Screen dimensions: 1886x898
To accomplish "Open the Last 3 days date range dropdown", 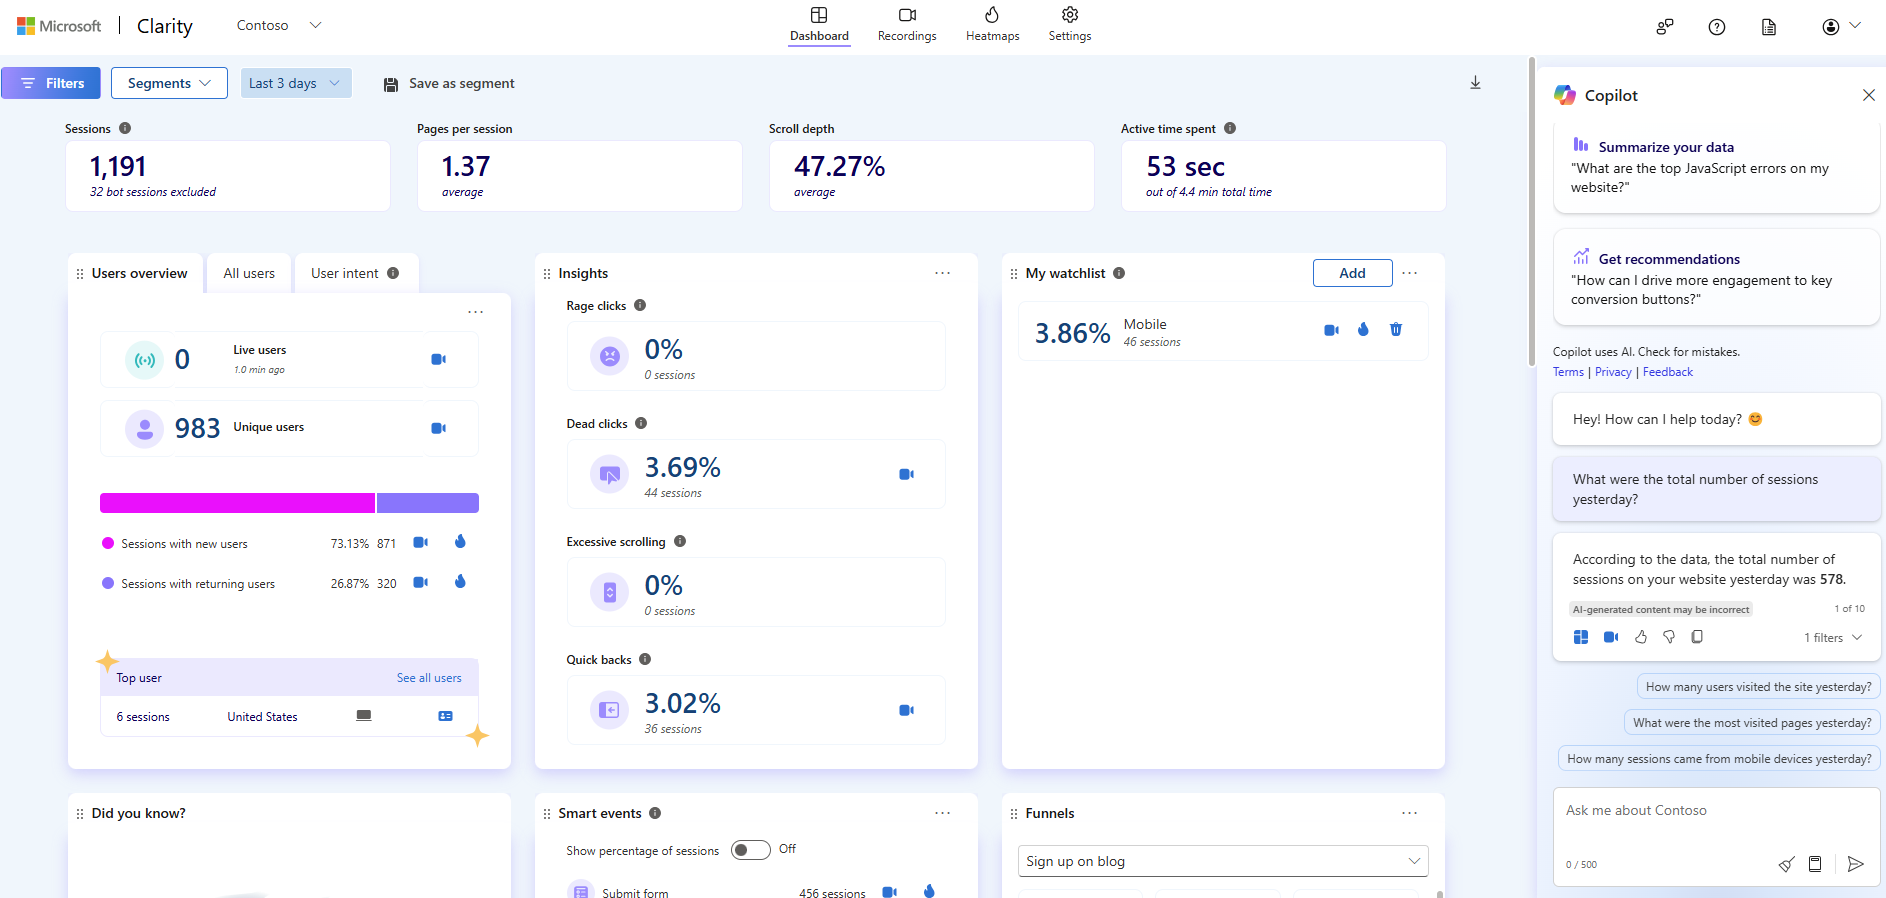I will [x=296, y=83].
